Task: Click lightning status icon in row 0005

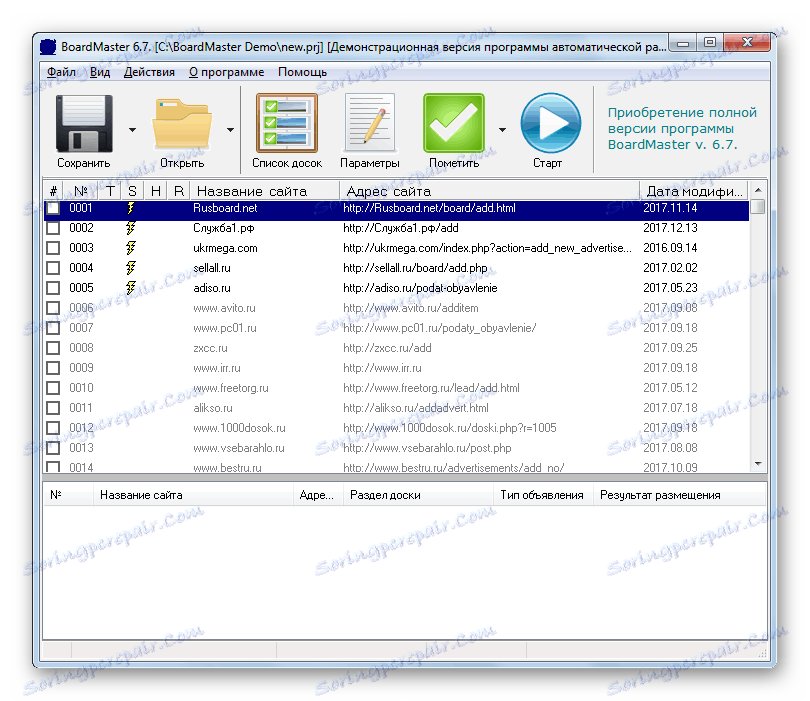Action: point(131,288)
